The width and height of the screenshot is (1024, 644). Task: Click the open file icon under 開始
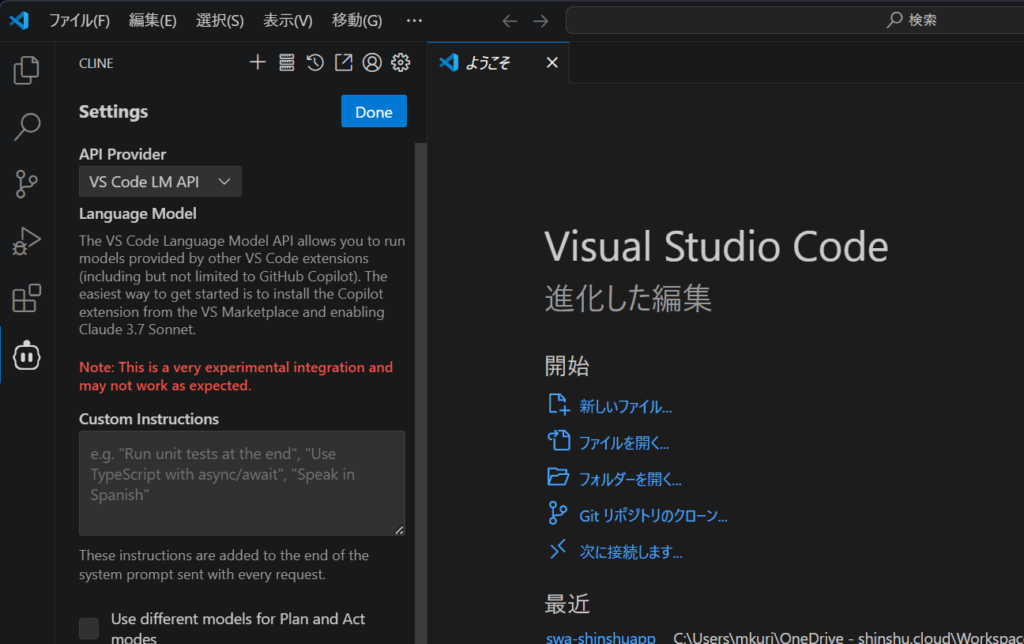pos(558,440)
